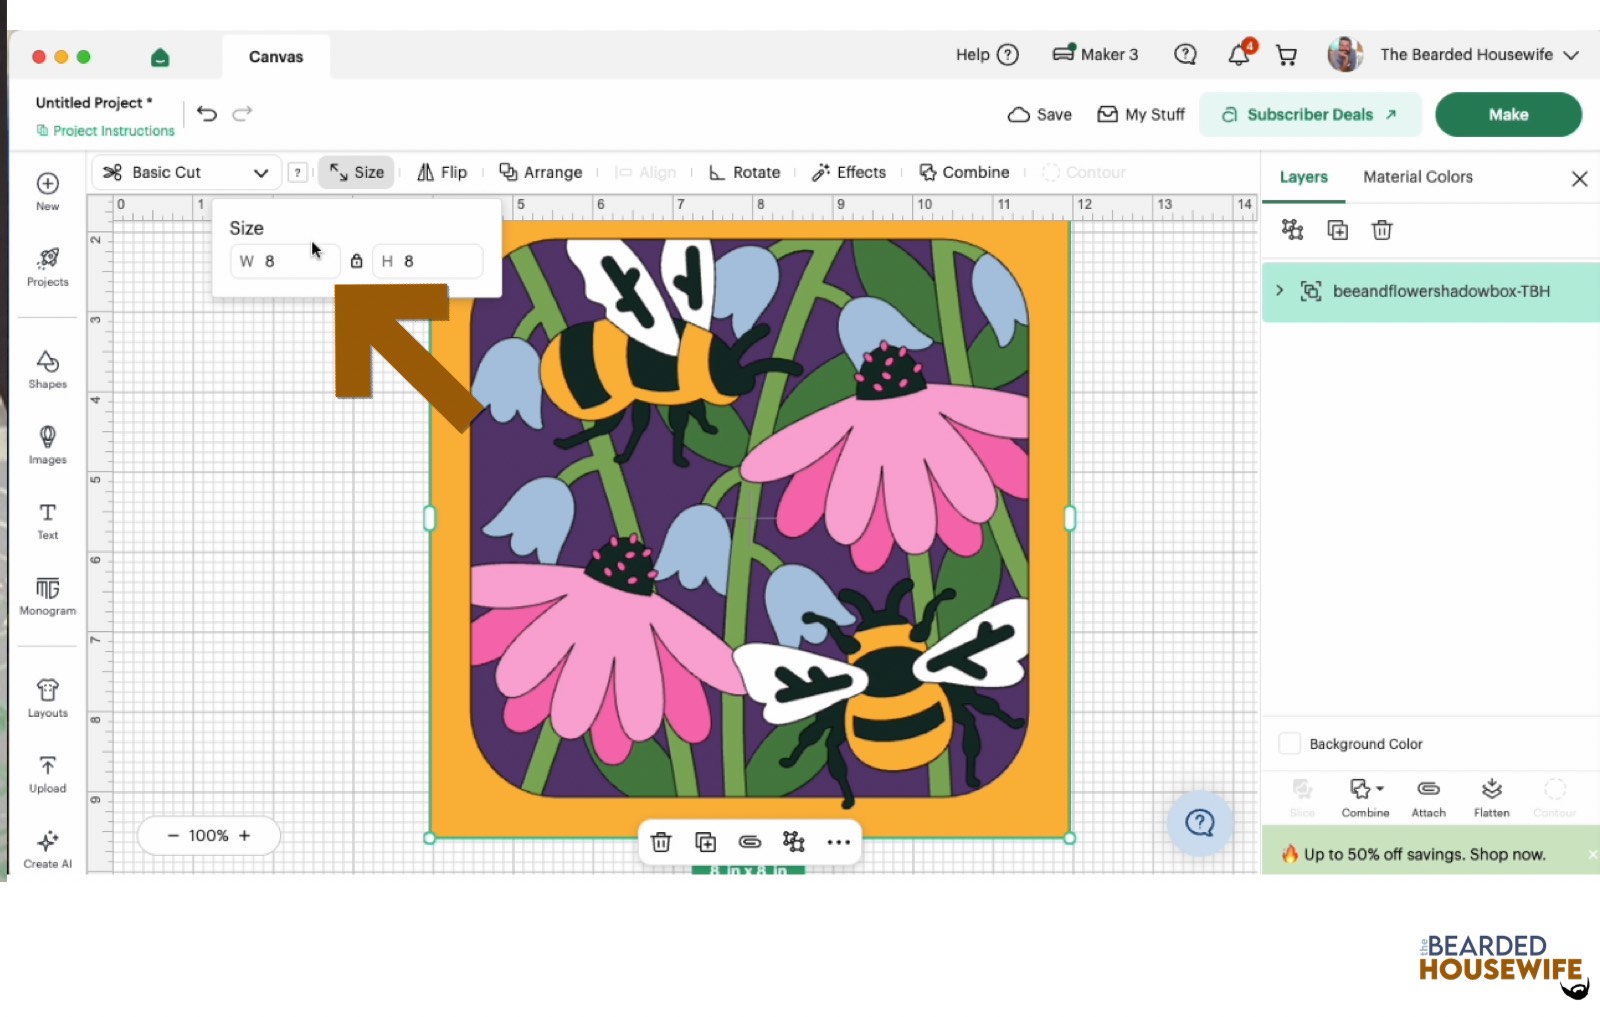The height and width of the screenshot is (1017, 1600).
Task: Click ungroup icon in the floating canvas toolbar
Action: pyautogui.click(x=794, y=842)
